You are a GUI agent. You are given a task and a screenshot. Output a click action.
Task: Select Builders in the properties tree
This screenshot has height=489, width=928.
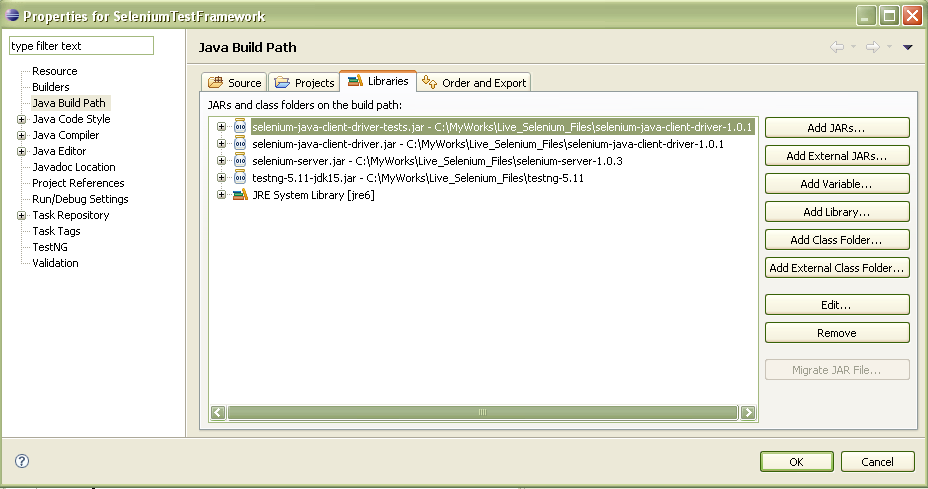pos(50,87)
